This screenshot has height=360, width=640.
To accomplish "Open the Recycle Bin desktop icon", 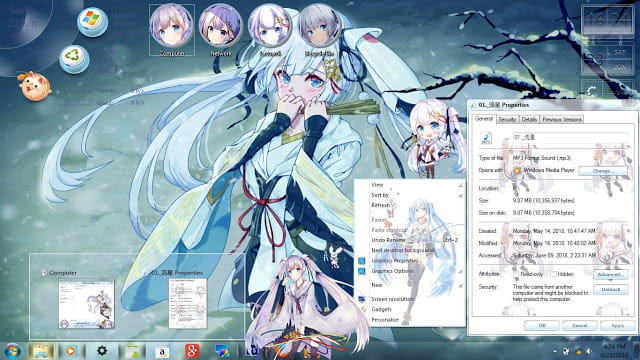I will click(319, 30).
